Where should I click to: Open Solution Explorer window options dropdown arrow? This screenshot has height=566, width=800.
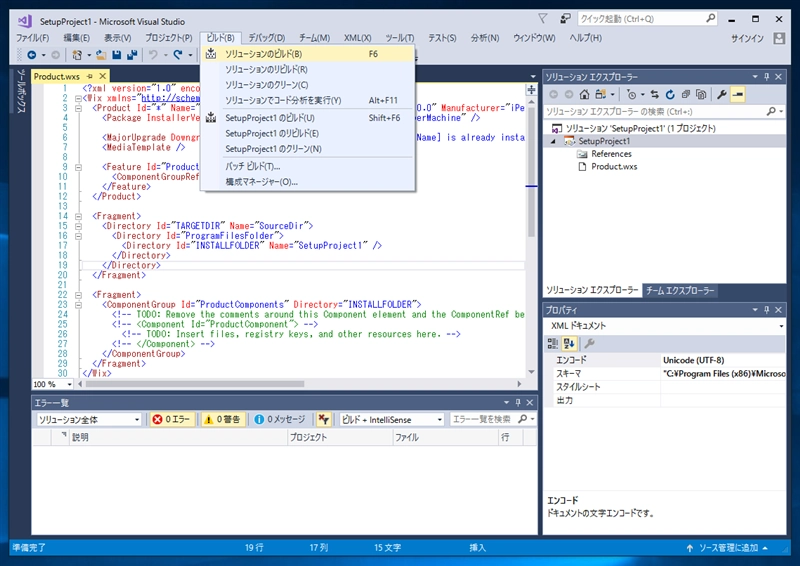(x=755, y=77)
